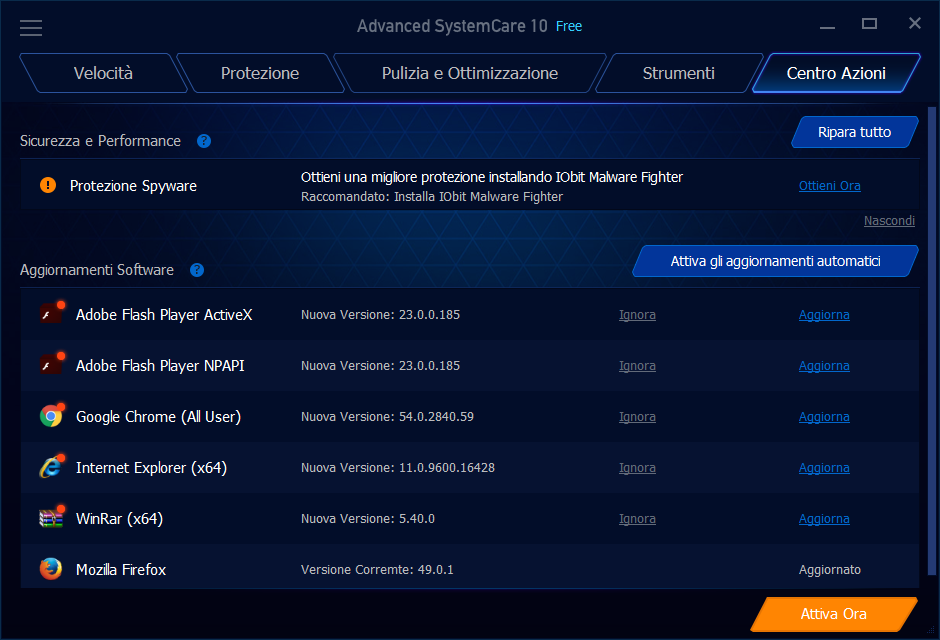The height and width of the screenshot is (640, 940).
Task: Select the Strumenti tab
Action: 679,73
